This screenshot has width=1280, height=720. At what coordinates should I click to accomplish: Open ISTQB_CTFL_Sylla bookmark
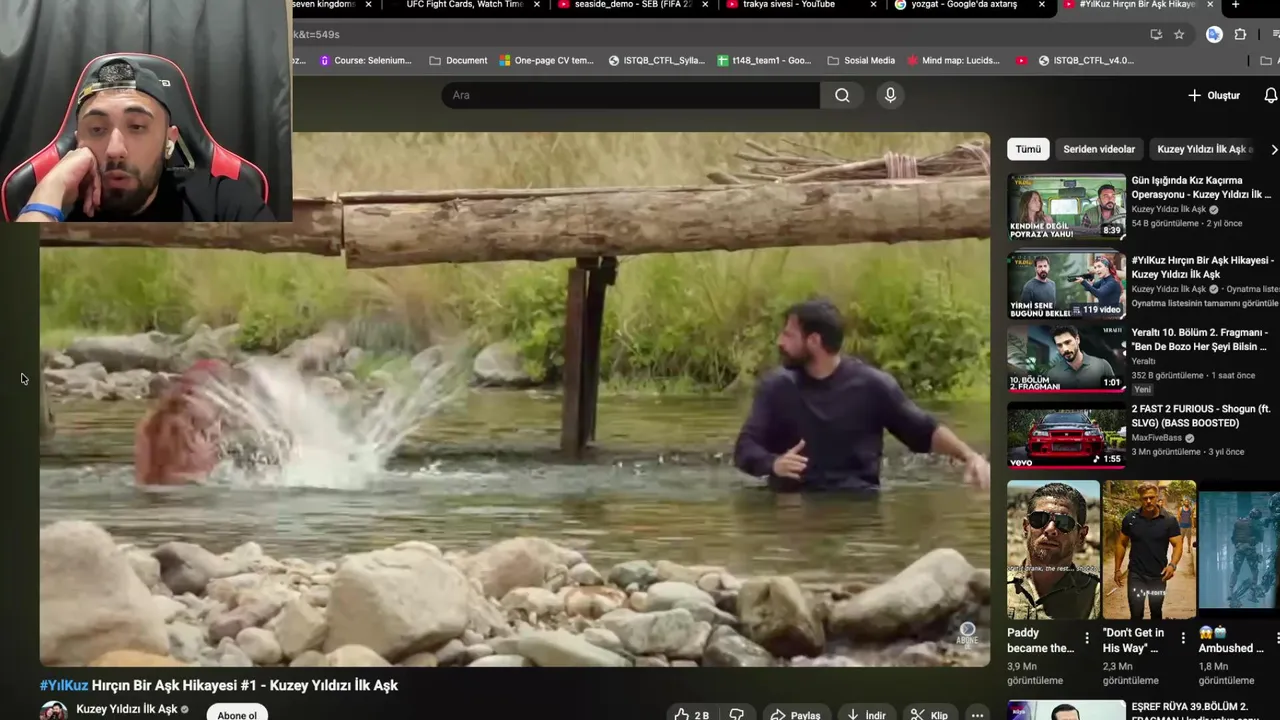(657, 60)
